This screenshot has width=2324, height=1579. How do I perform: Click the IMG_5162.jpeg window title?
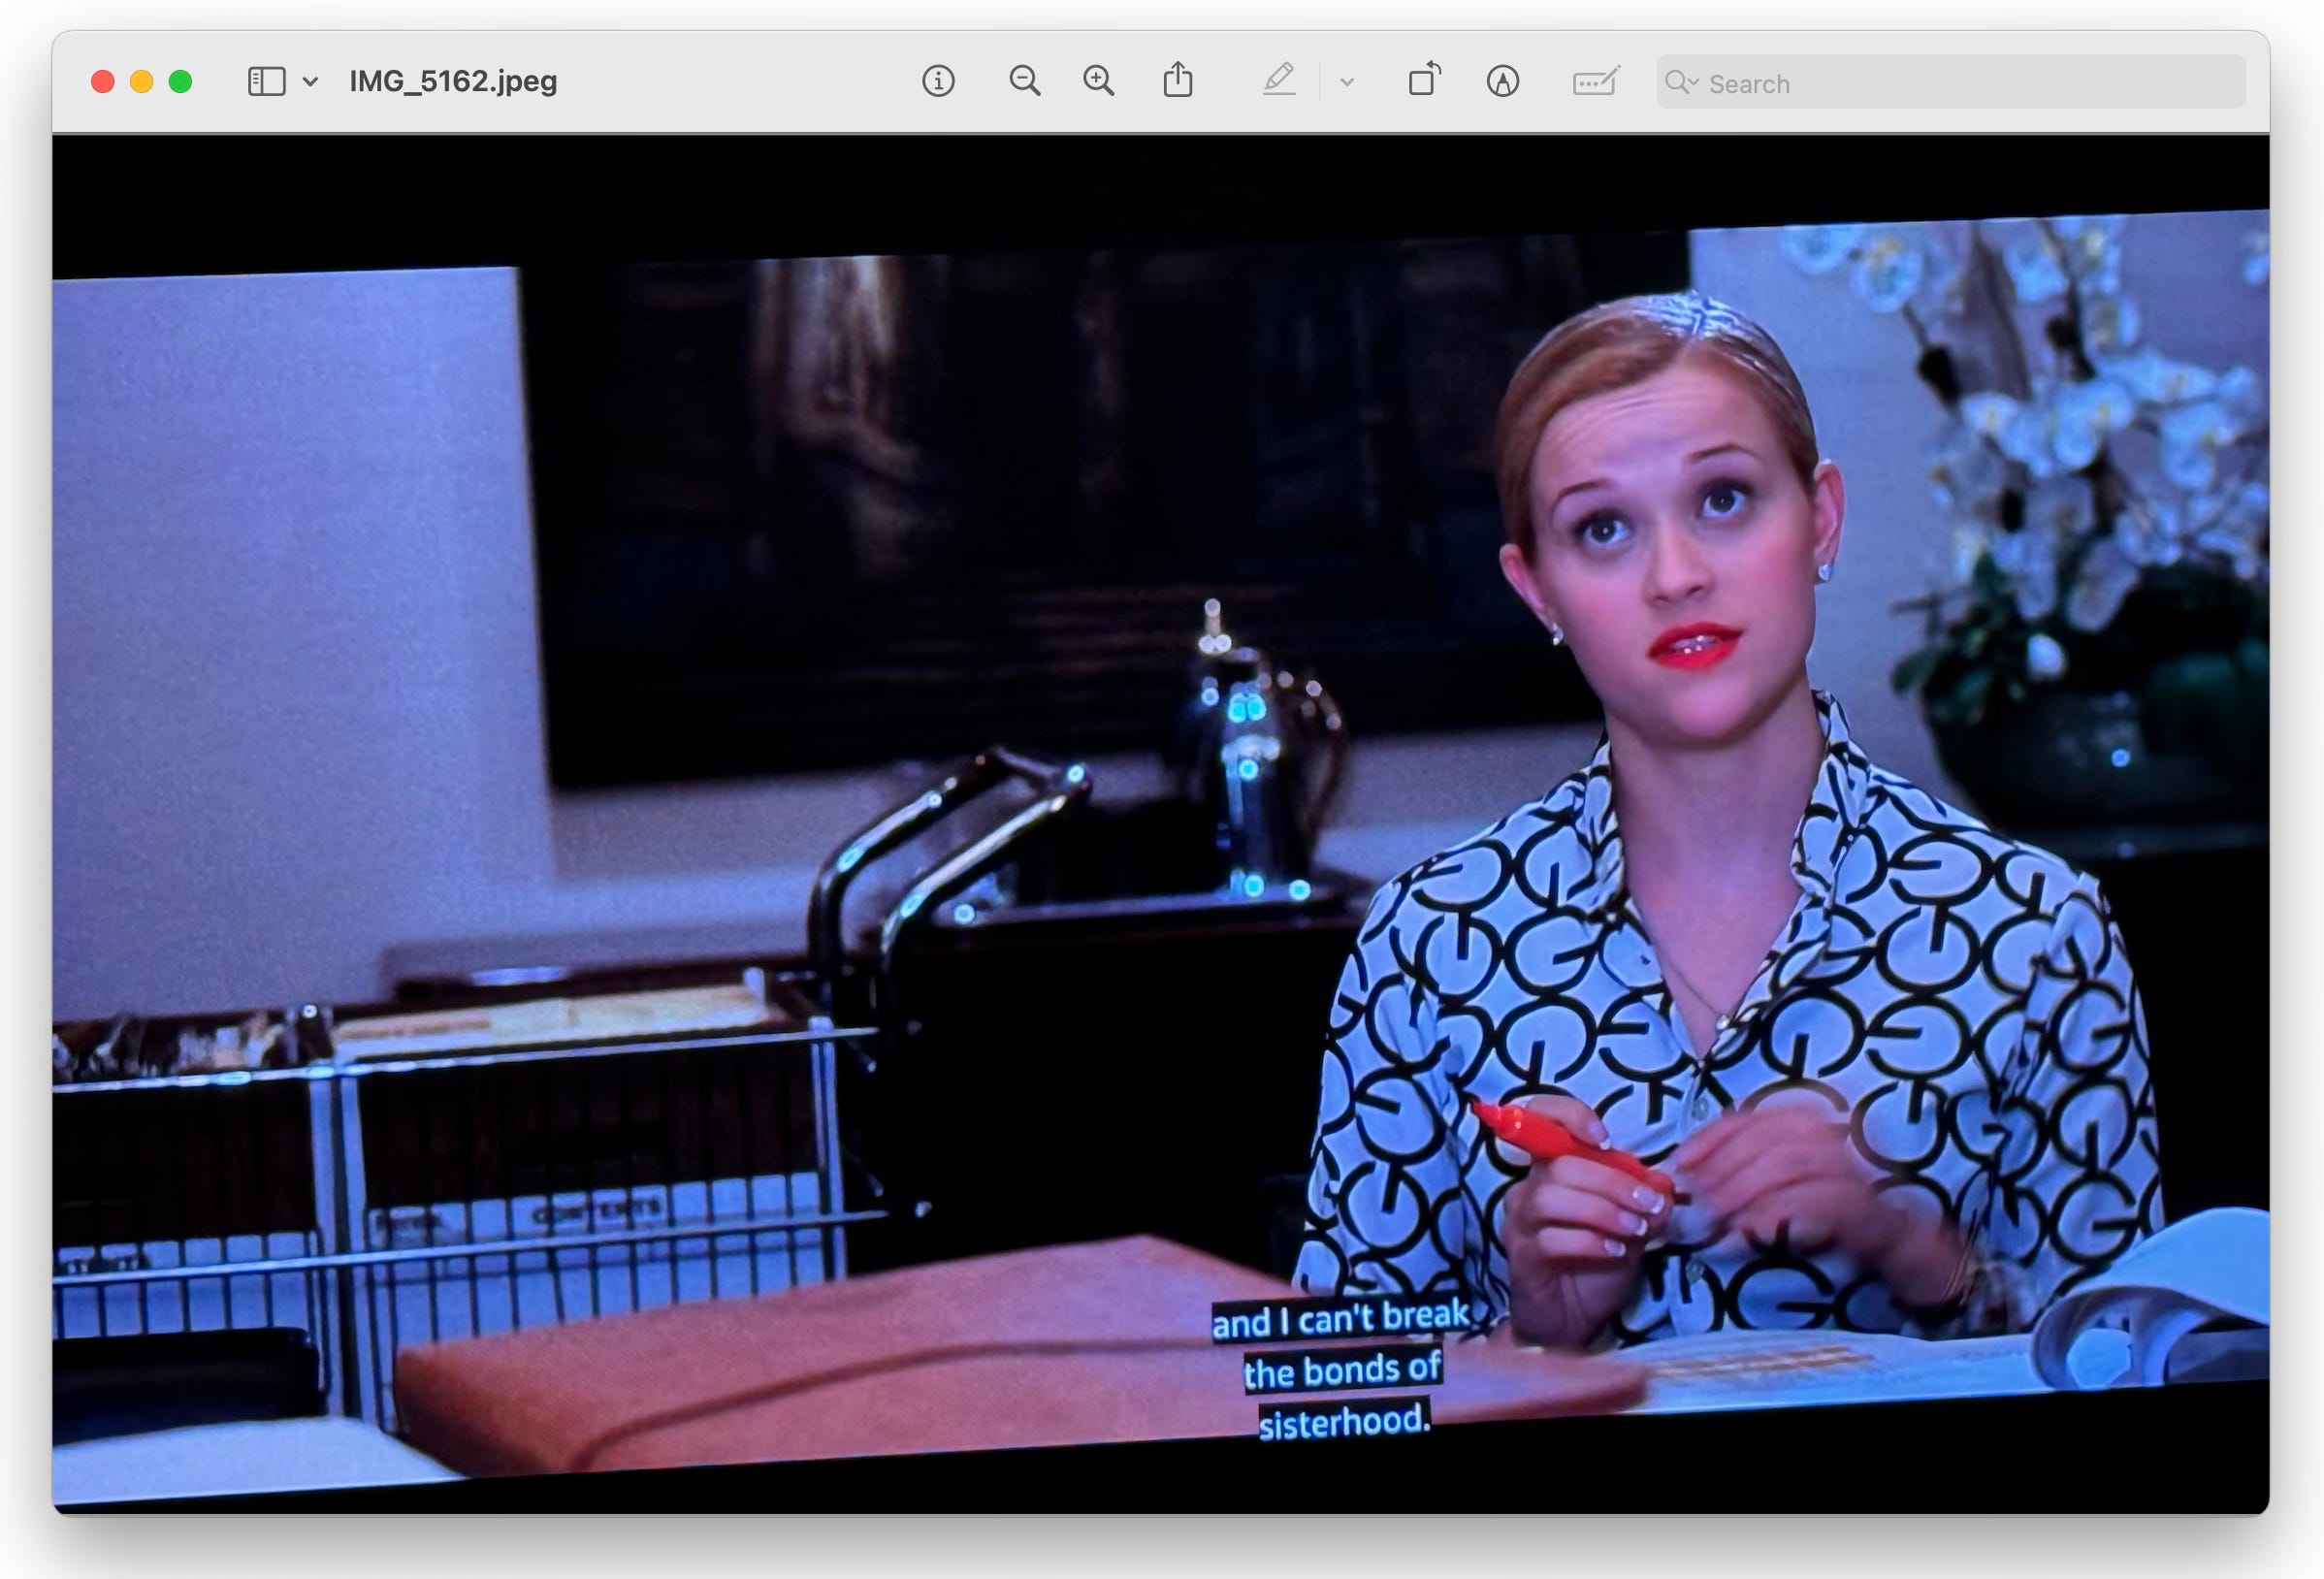pyautogui.click(x=453, y=82)
